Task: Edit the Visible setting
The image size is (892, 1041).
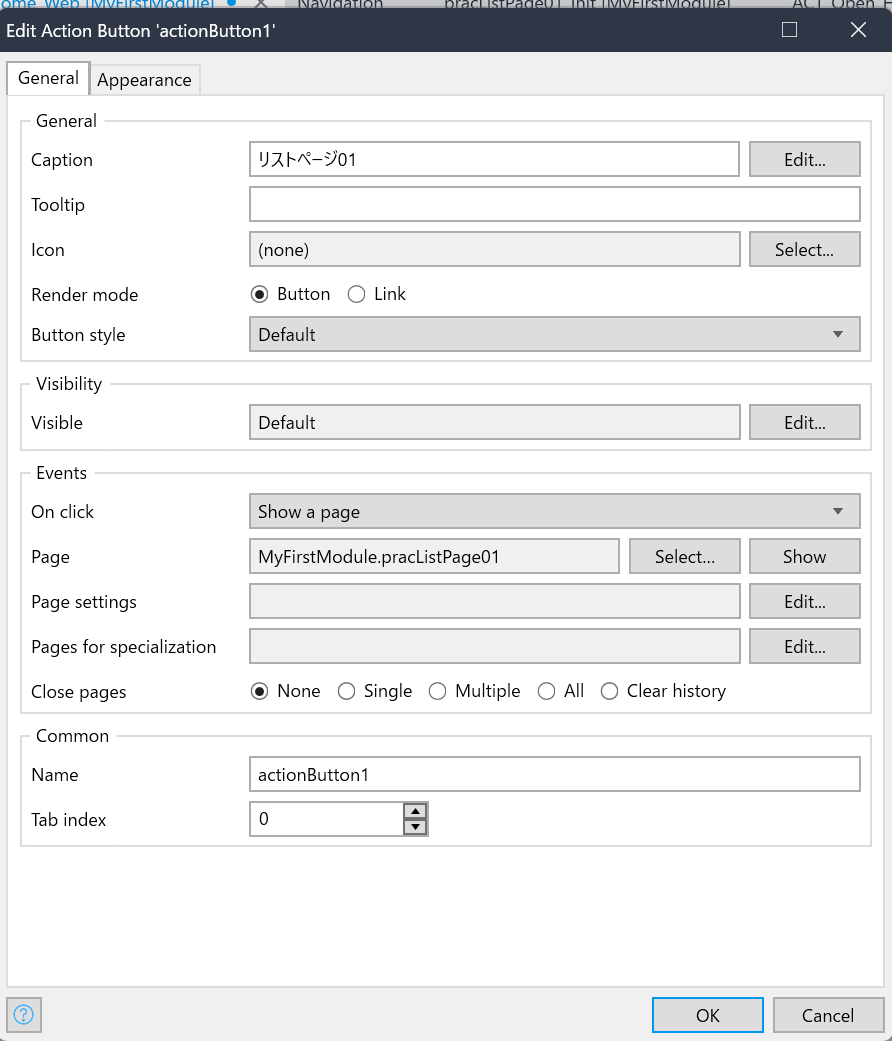Action: click(804, 423)
